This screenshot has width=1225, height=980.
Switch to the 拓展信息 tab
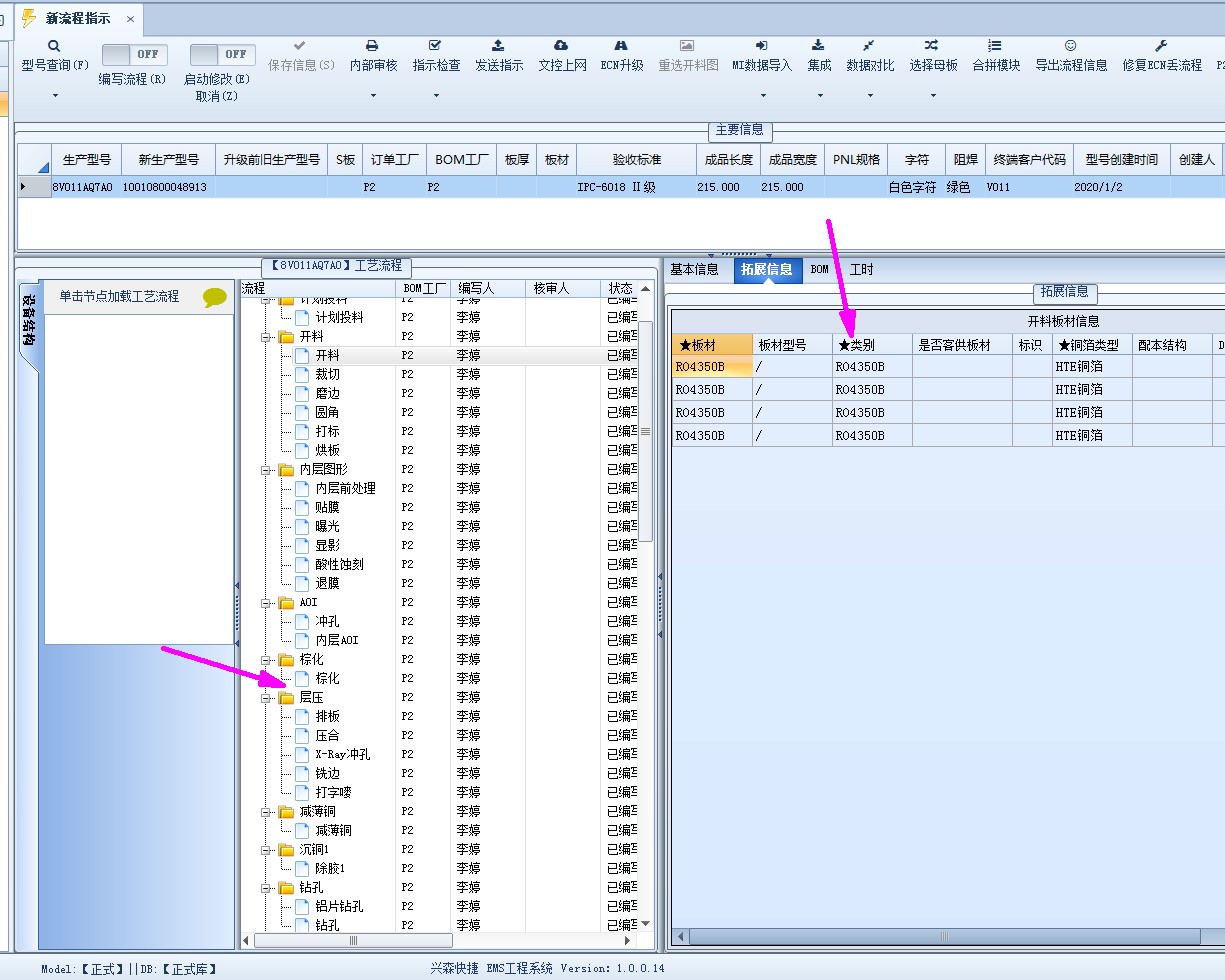coord(767,270)
